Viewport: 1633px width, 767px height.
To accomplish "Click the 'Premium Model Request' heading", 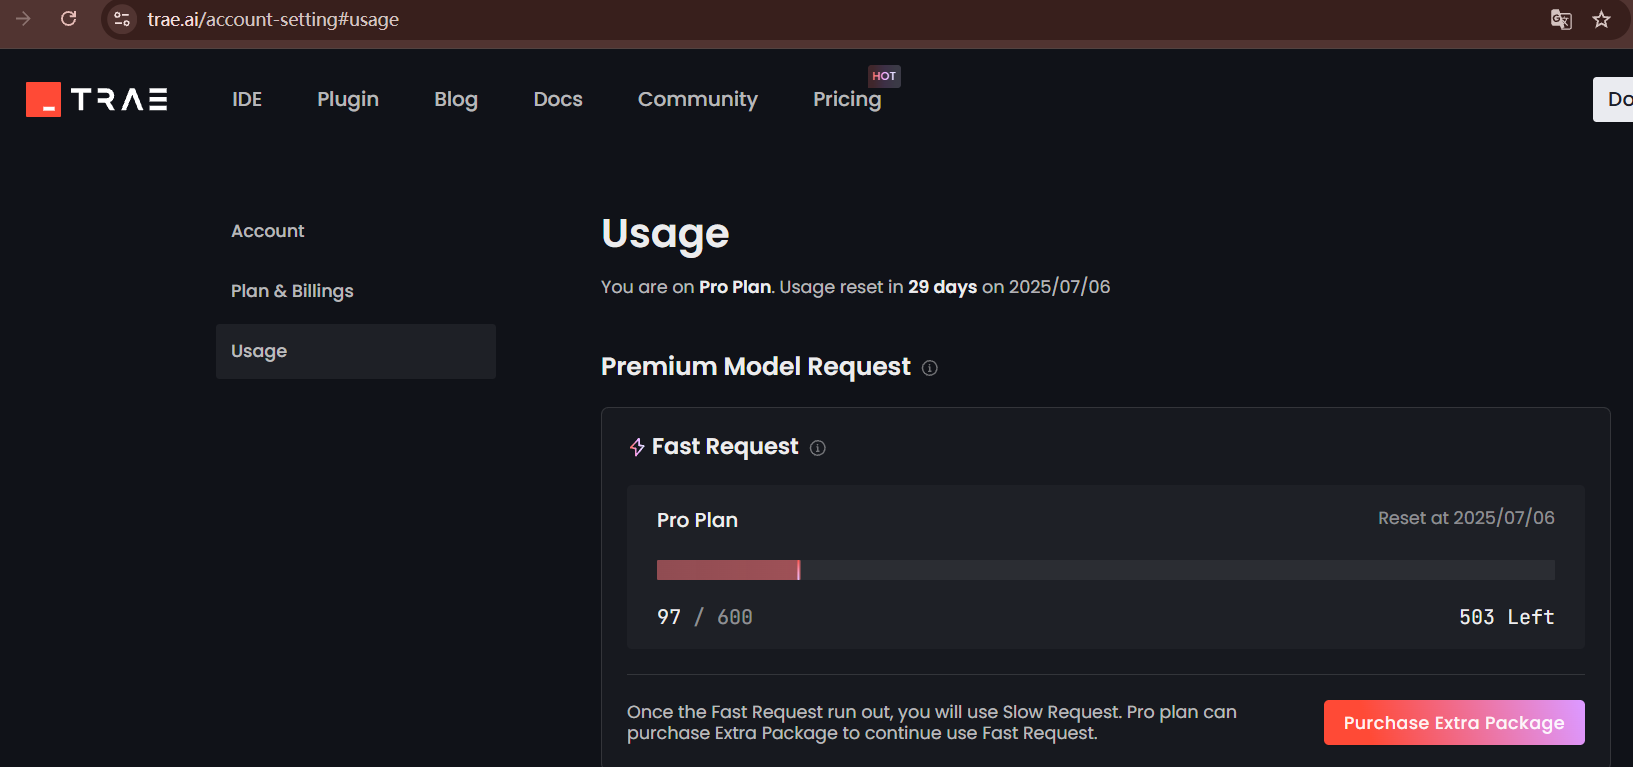I will tap(756, 367).
